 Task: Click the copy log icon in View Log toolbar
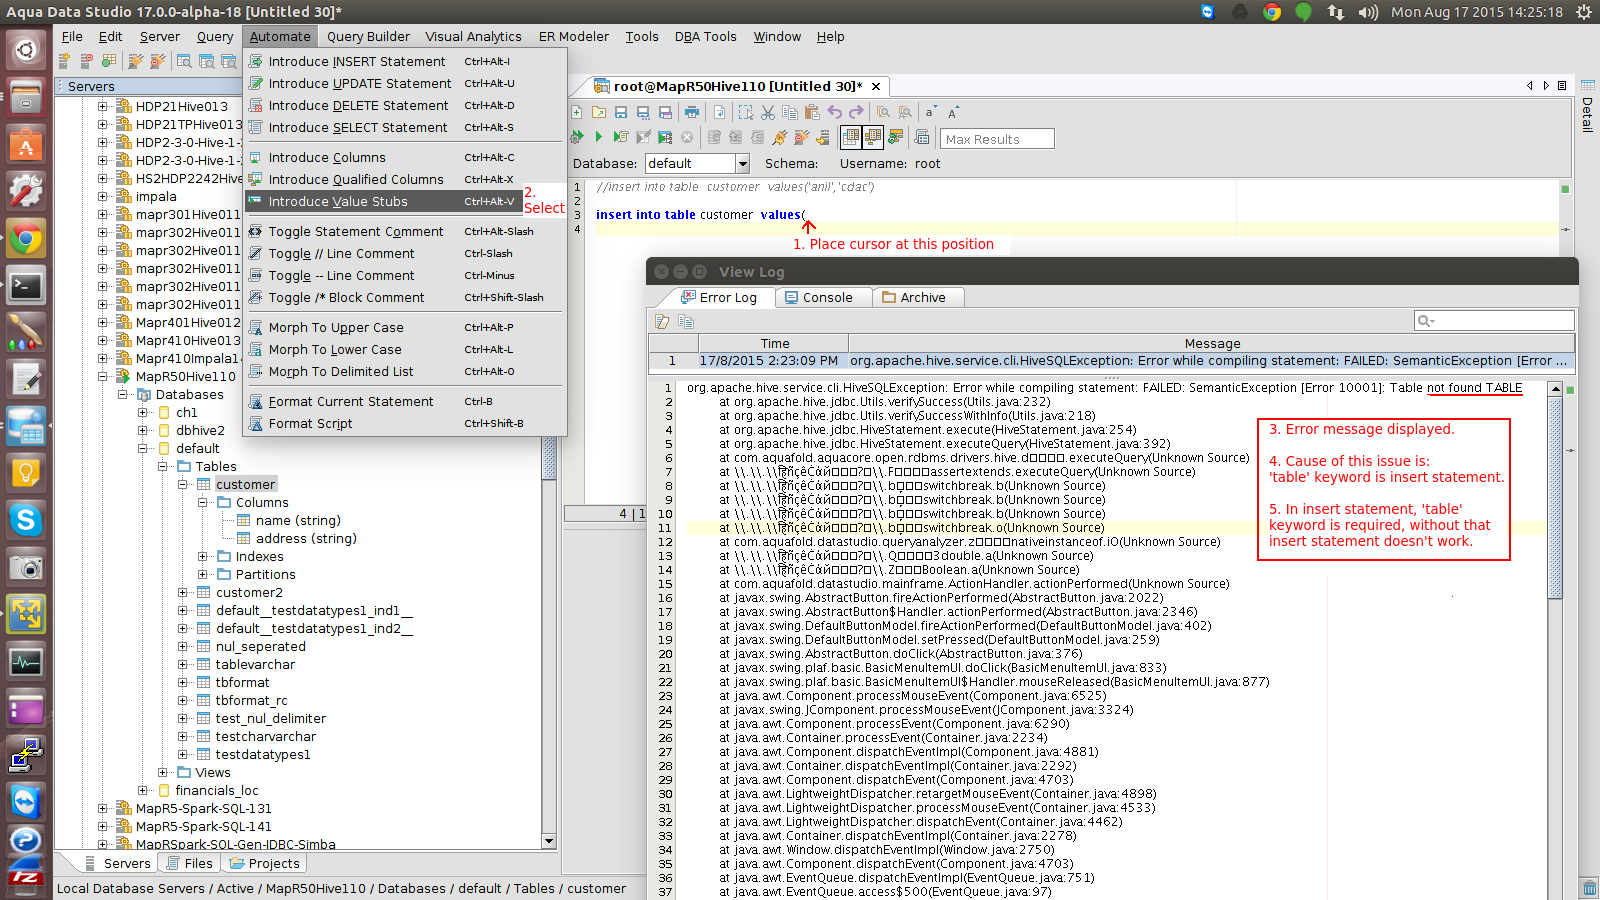(686, 321)
